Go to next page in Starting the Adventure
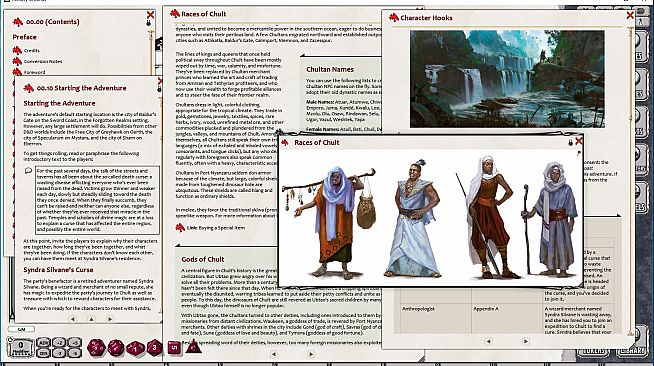Screen dimensions: 654x366 pos(110,319)
